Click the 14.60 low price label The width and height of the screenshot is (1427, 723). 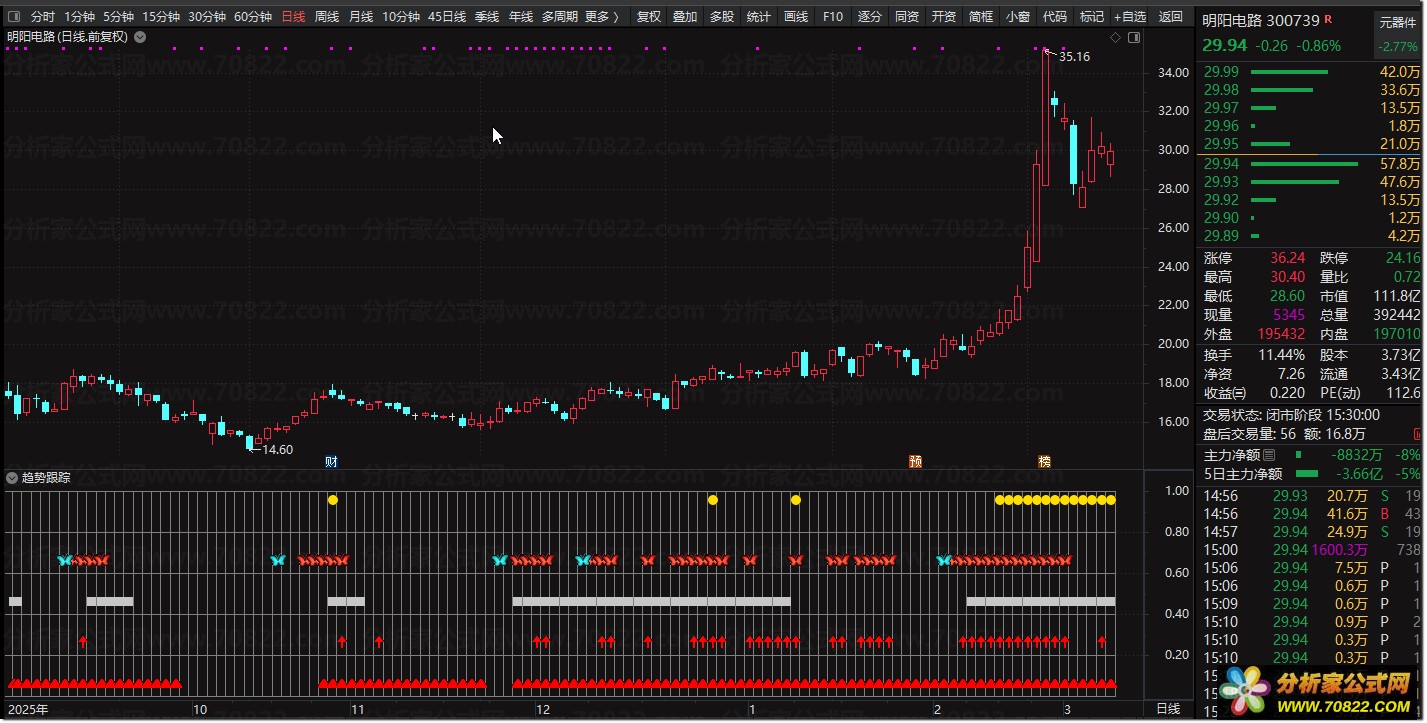(x=278, y=450)
